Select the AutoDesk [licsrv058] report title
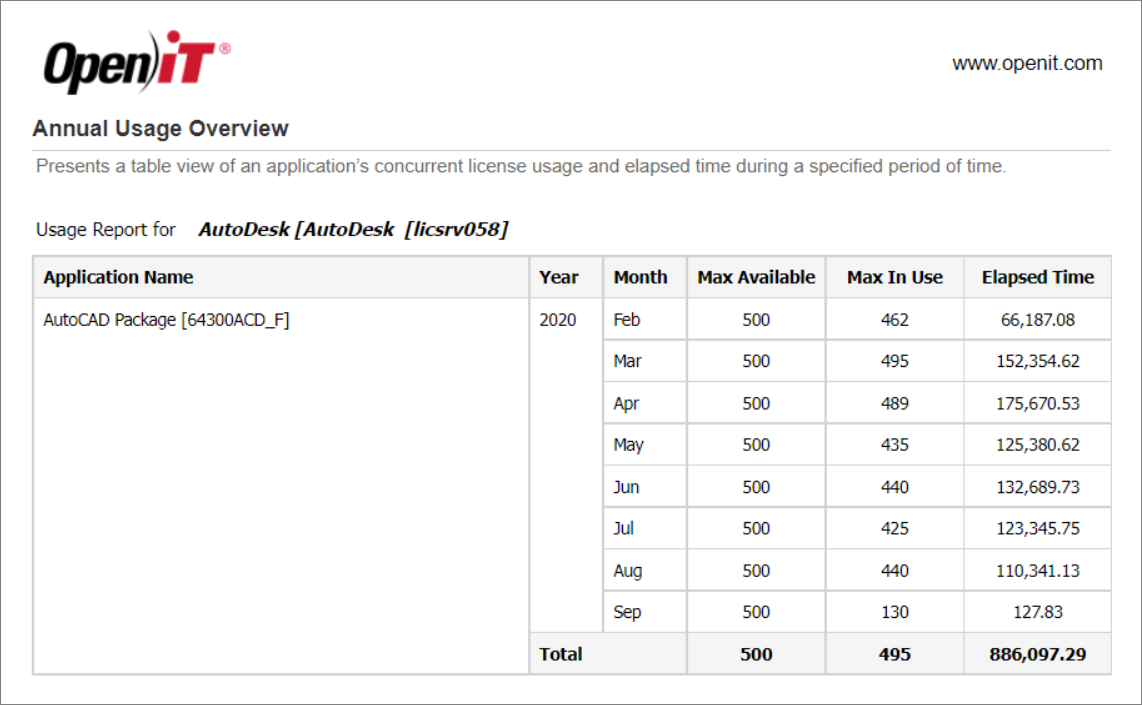The image size is (1142, 705). tap(353, 229)
